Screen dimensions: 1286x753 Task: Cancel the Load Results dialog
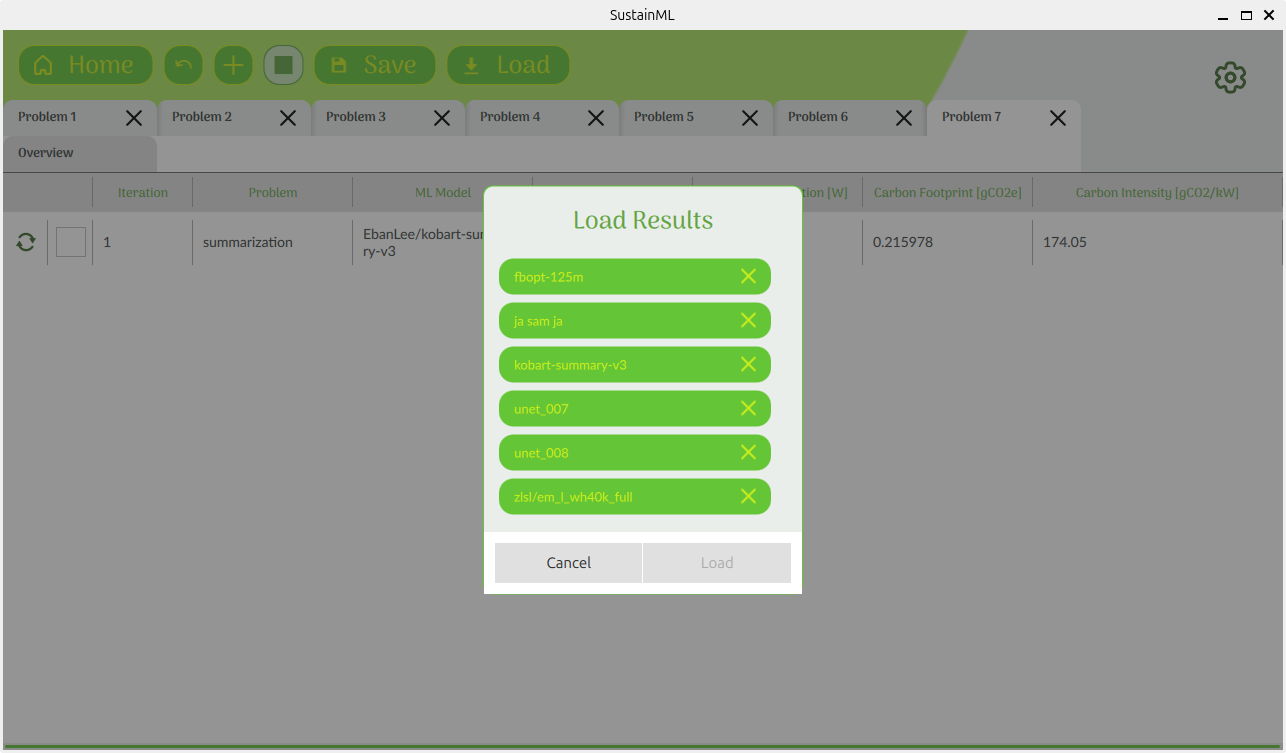pos(568,563)
